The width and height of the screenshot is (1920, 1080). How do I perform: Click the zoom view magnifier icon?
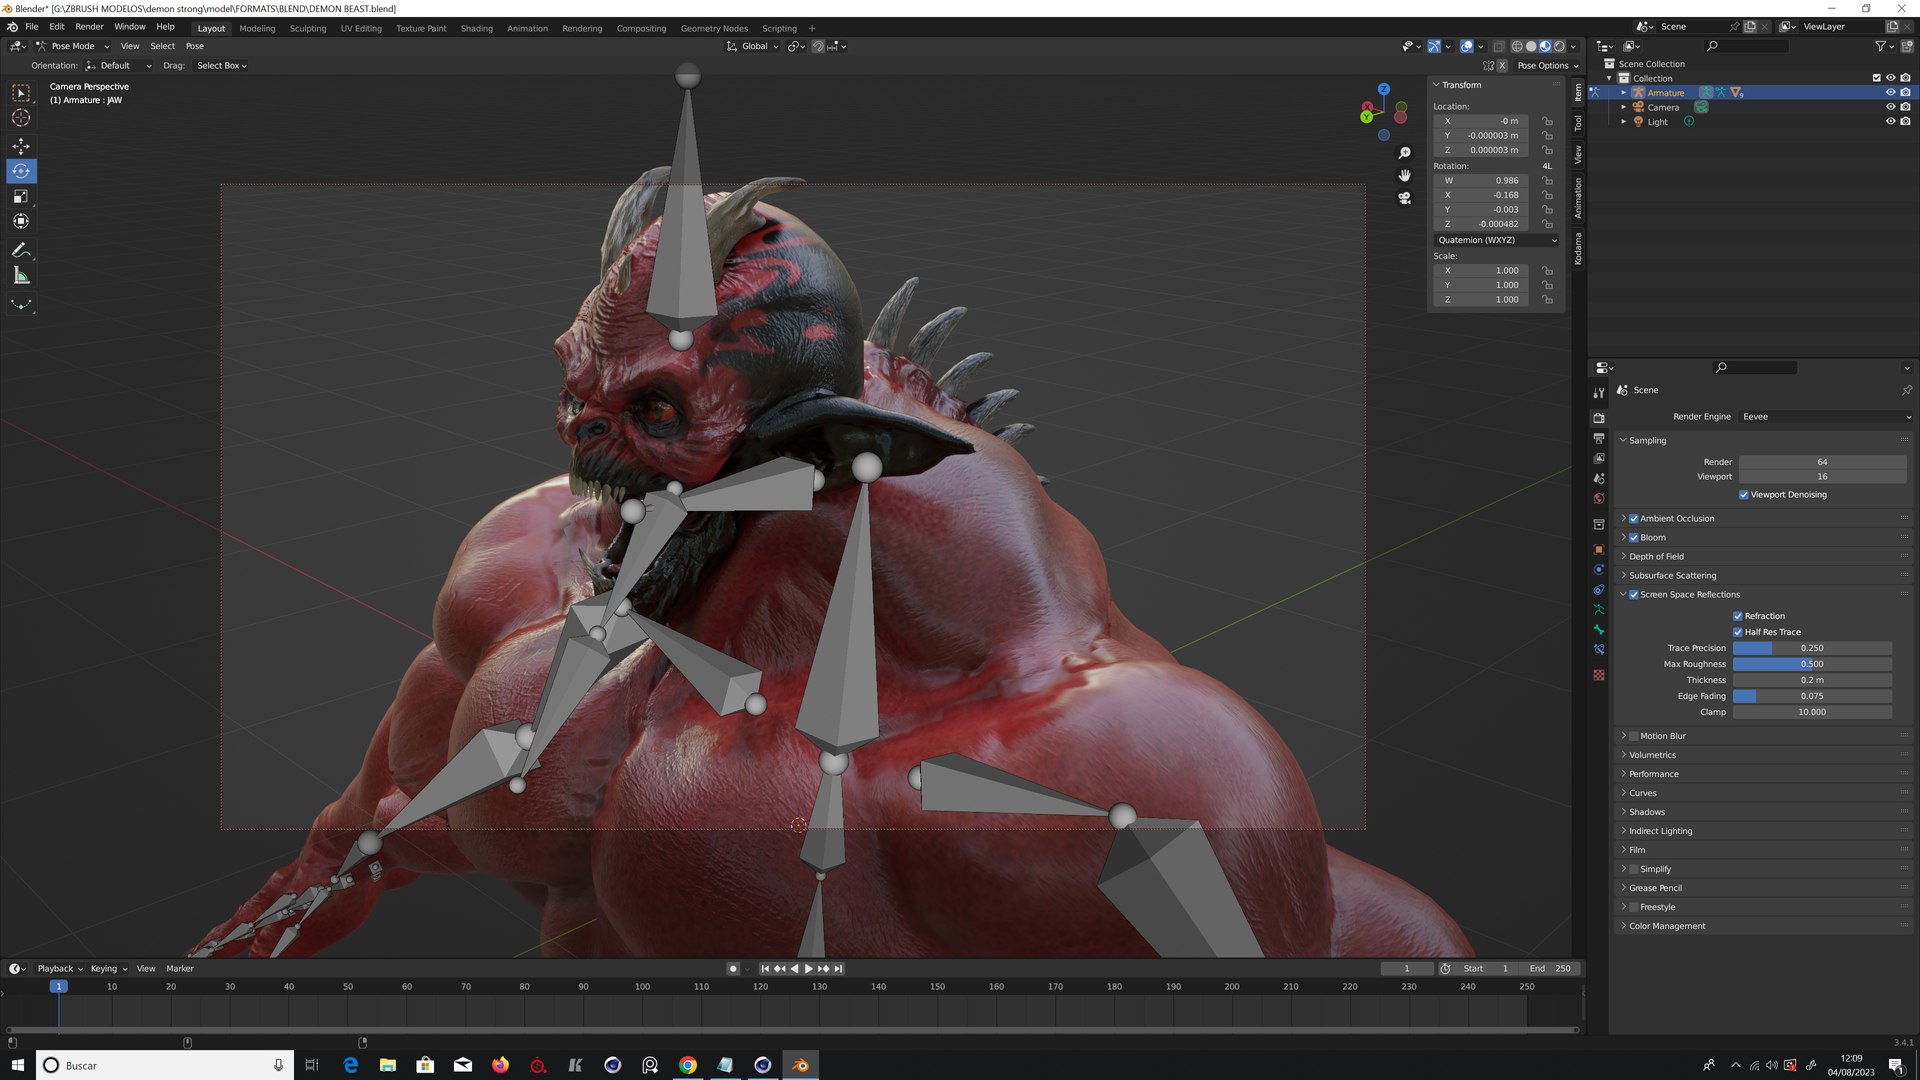pyautogui.click(x=1404, y=153)
